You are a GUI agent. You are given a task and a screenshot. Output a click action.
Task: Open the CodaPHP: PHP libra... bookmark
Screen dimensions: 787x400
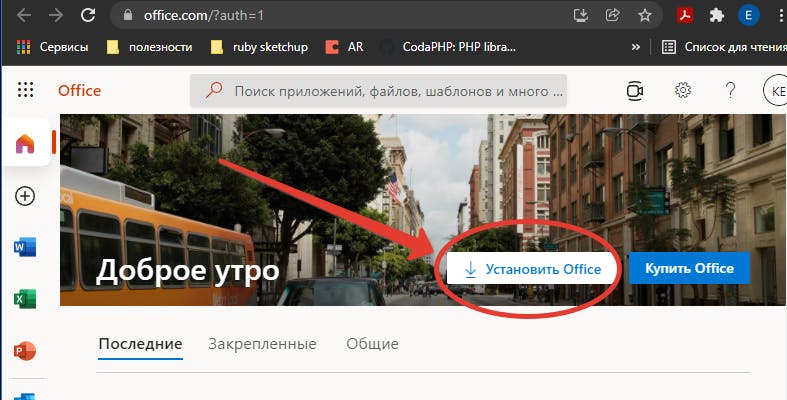click(x=448, y=47)
